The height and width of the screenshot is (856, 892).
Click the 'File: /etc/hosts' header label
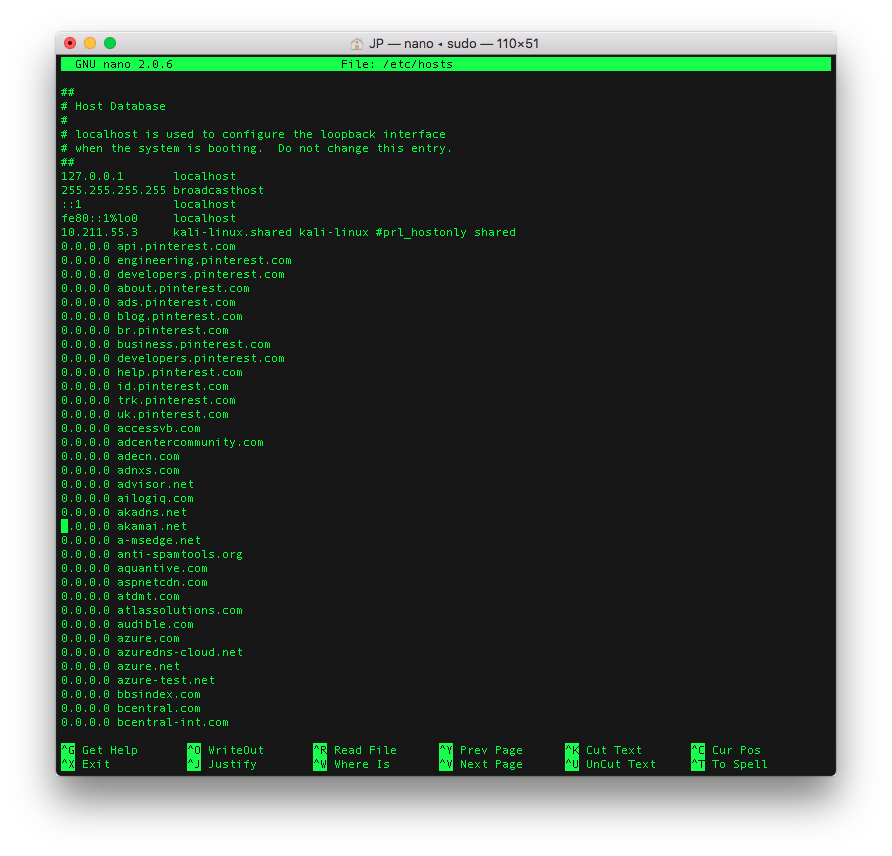397,64
